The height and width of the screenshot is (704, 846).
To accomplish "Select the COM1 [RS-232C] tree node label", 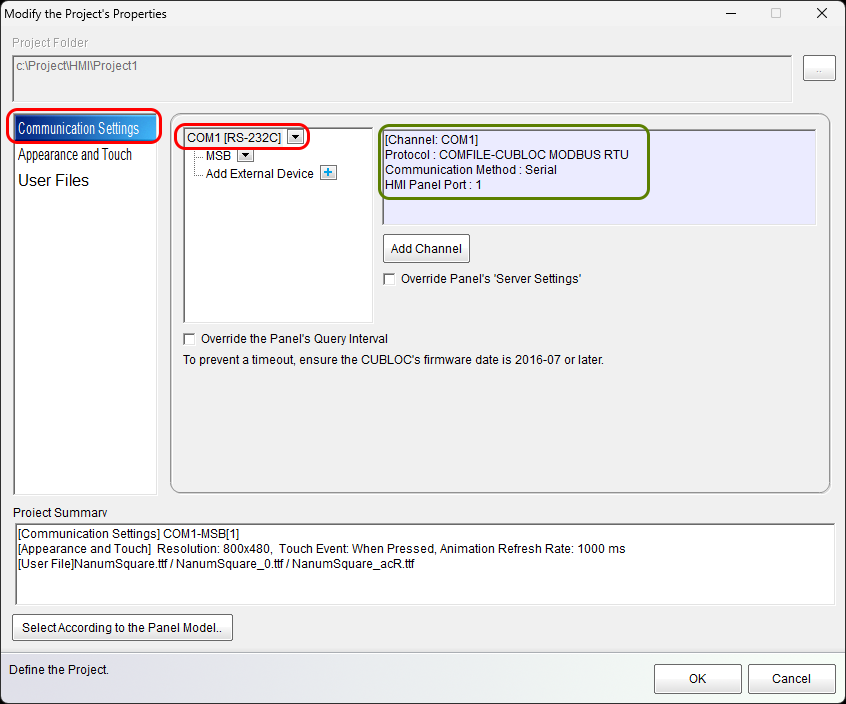I will 234,137.
